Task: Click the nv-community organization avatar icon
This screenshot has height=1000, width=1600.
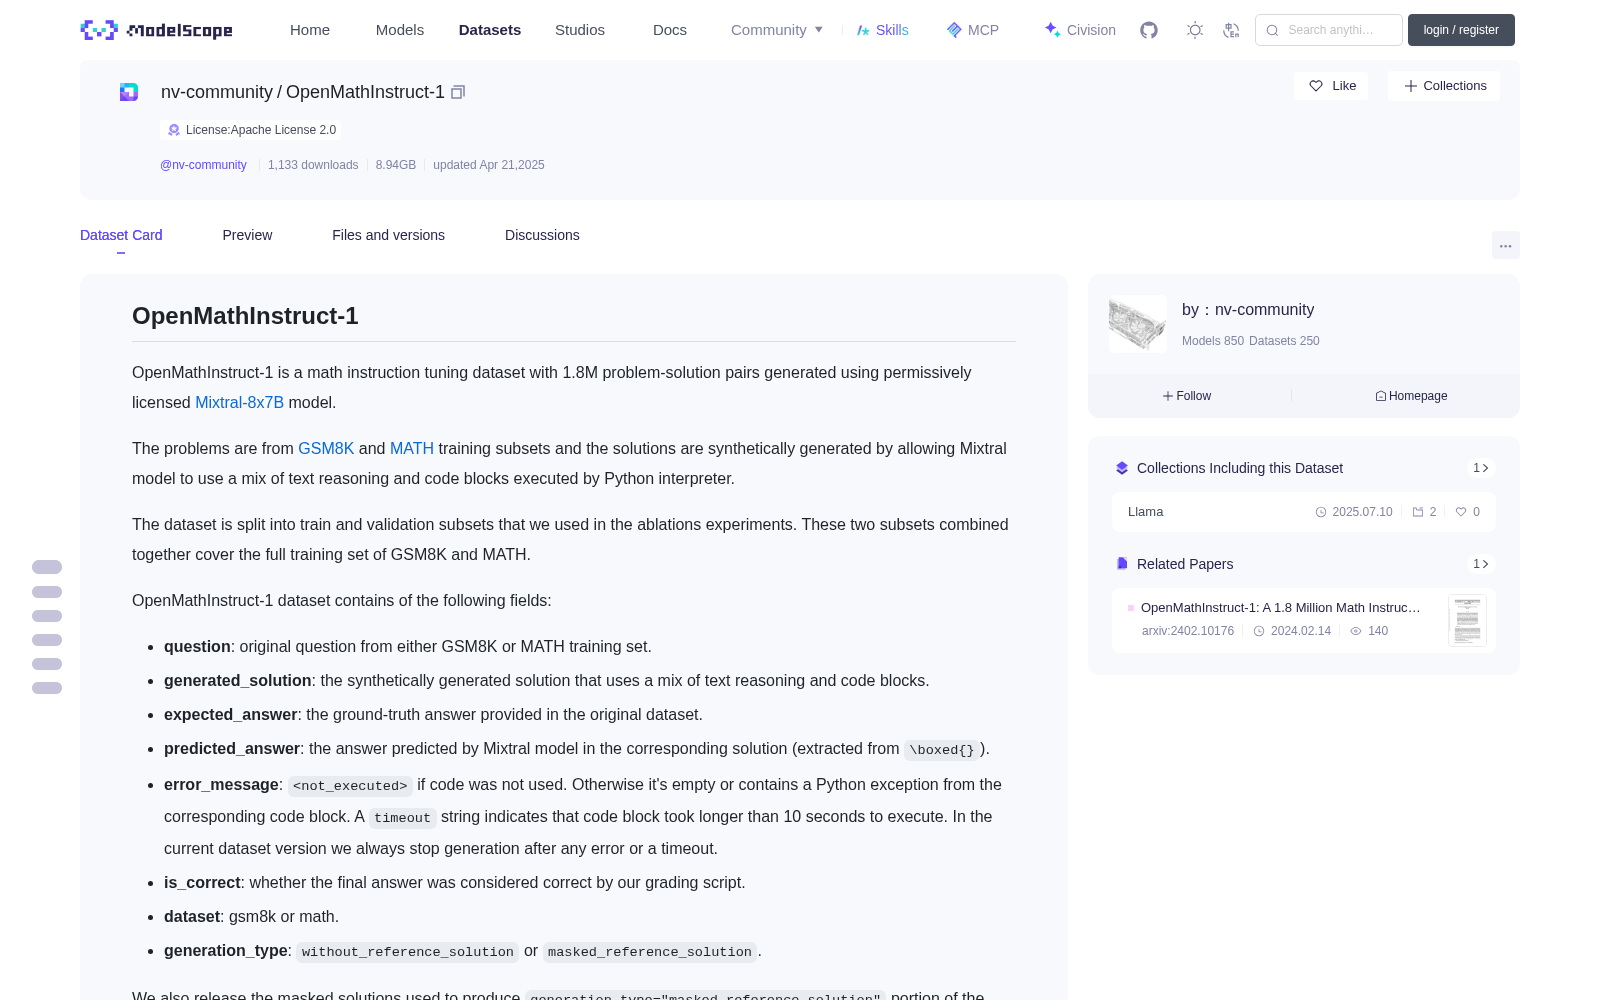Action: (x=129, y=92)
